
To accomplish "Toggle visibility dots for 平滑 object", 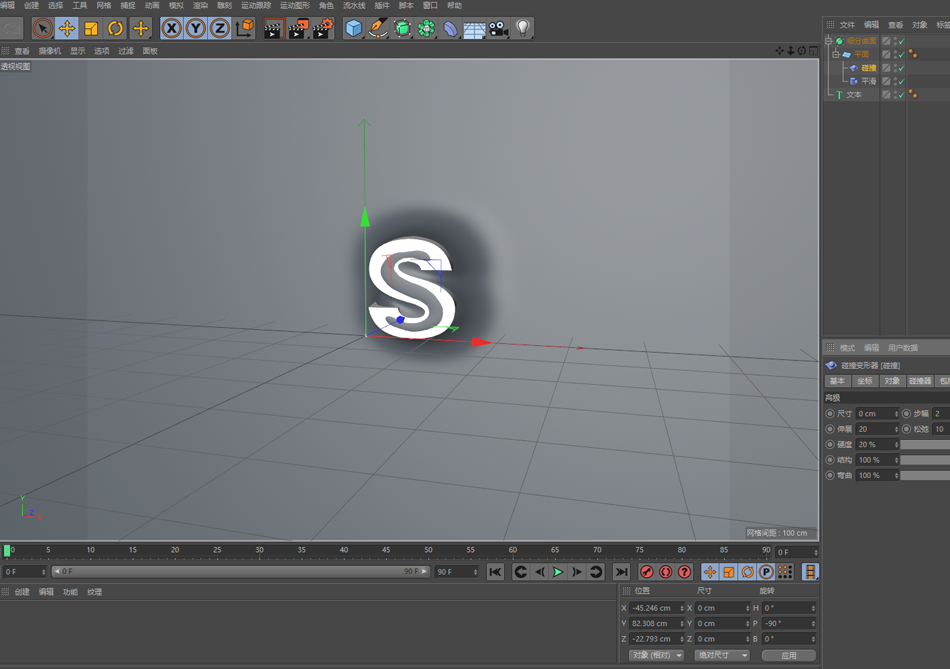I will [x=895, y=81].
